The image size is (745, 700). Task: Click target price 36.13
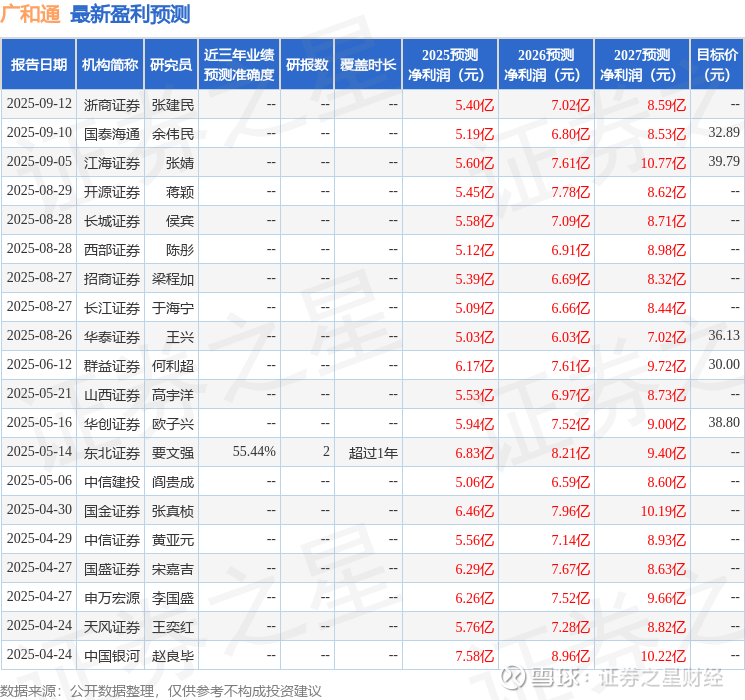(x=724, y=336)
